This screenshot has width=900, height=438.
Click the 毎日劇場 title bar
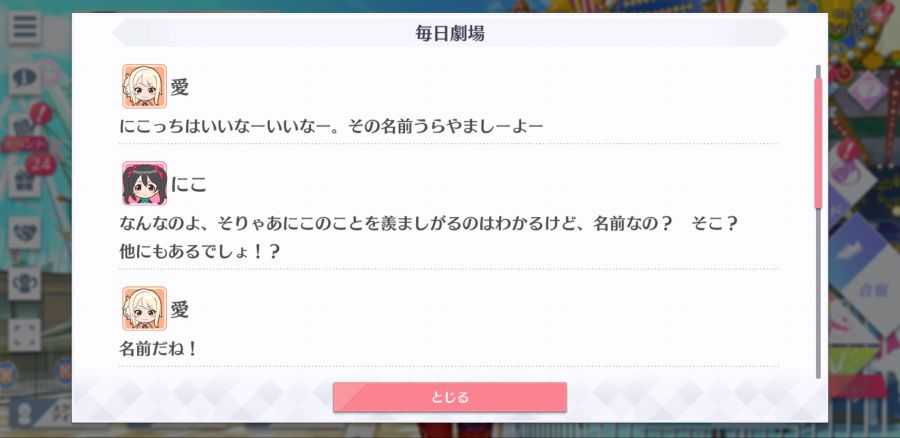pyautogui.click(x=450, y=33)
